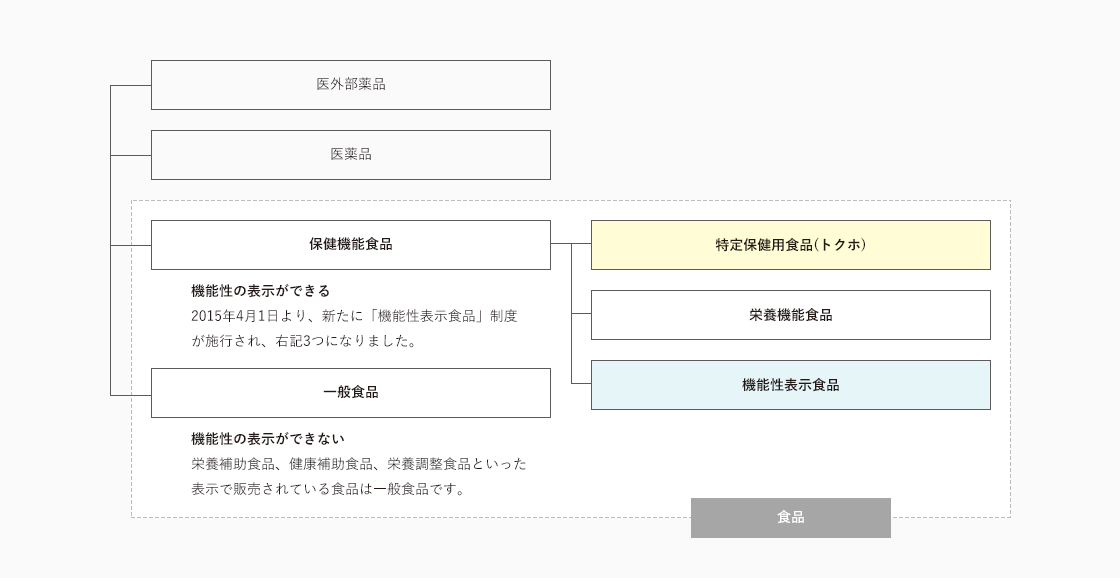1120x578 pixels.
Task: Click the heading 機能性の表示ができる
Action: coord(260,291)
